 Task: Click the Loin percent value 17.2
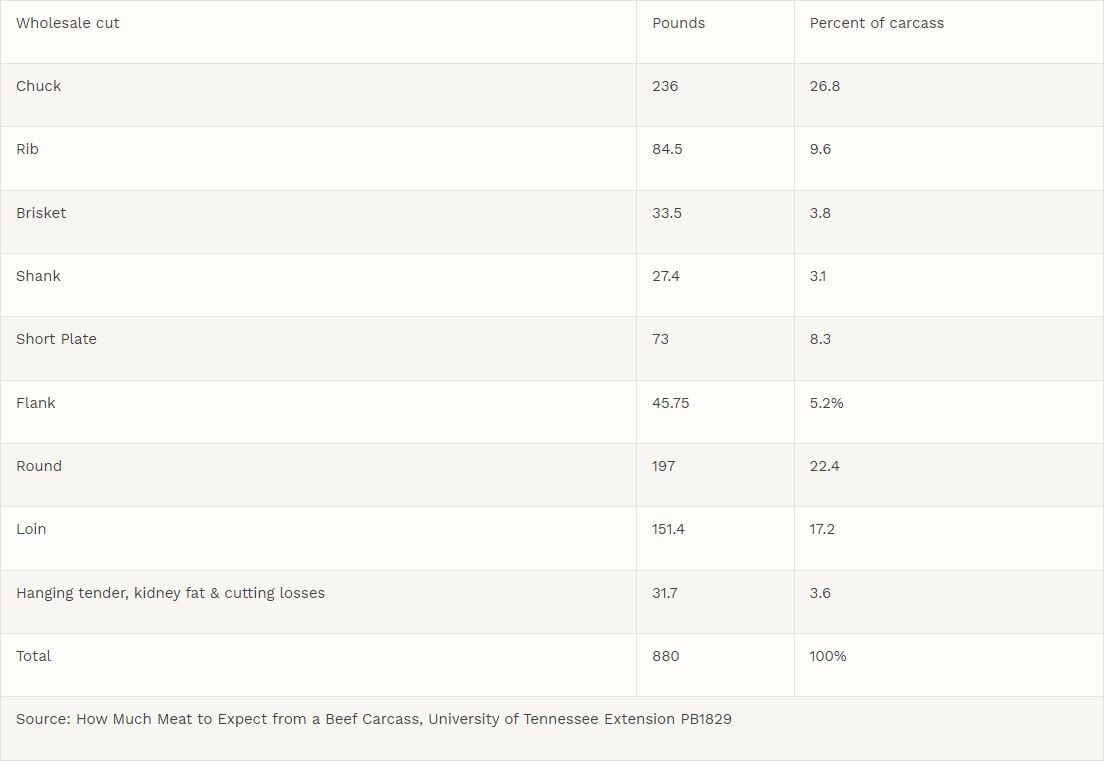pyautogui.click(x=822, y=529)
